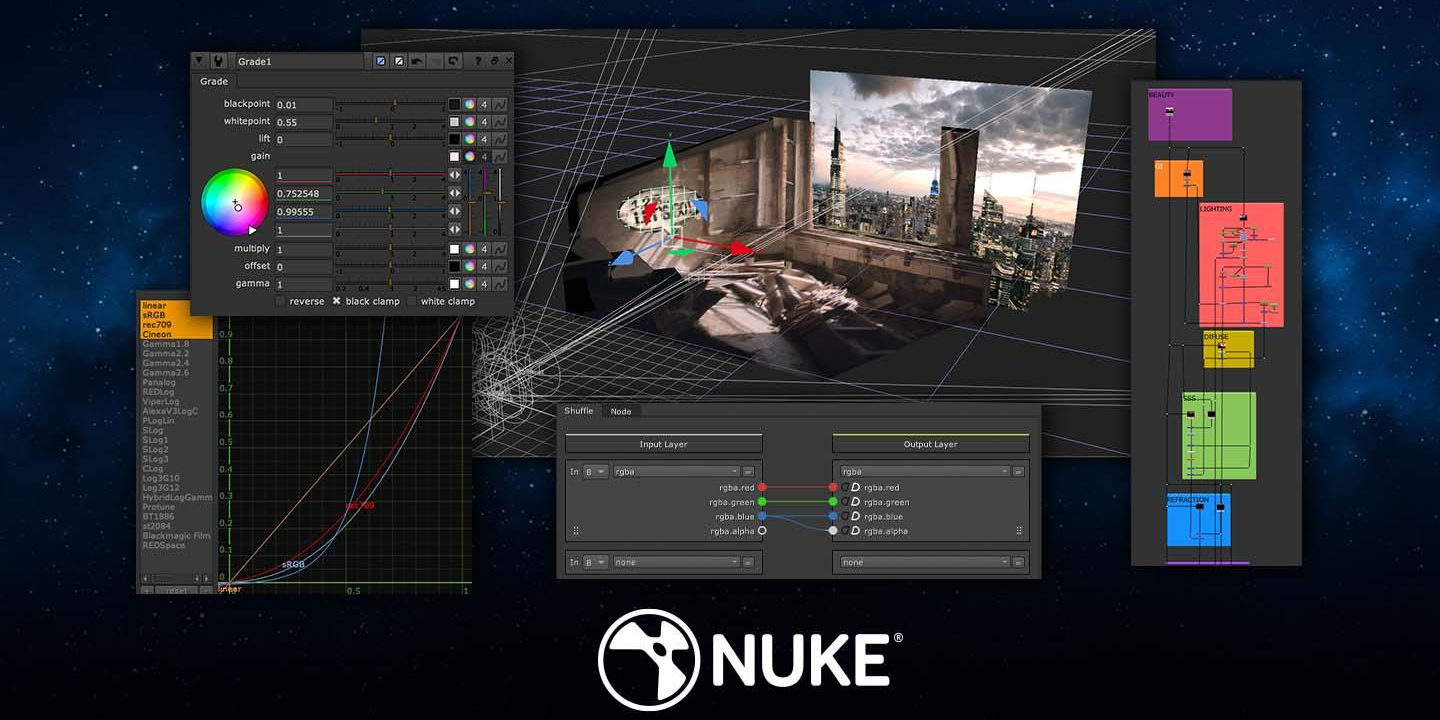
Task: Enable the reverse checkbox
Action: coord(280,300)
